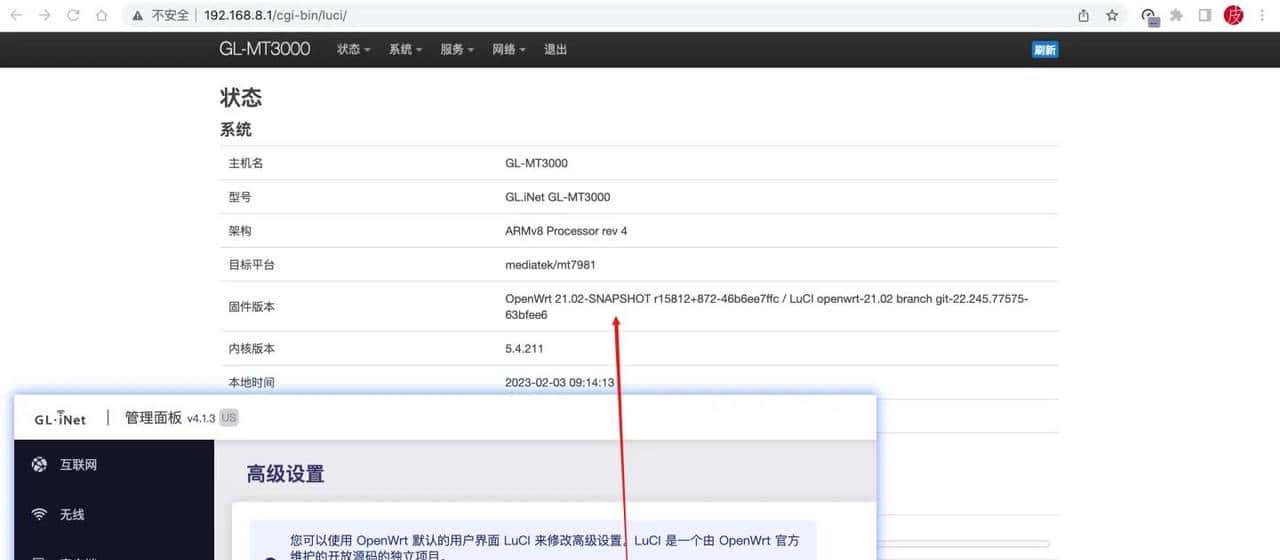Open the Chrome three-dot menu
Screen dimensions: 1280x560
[x=1262, y=16]
